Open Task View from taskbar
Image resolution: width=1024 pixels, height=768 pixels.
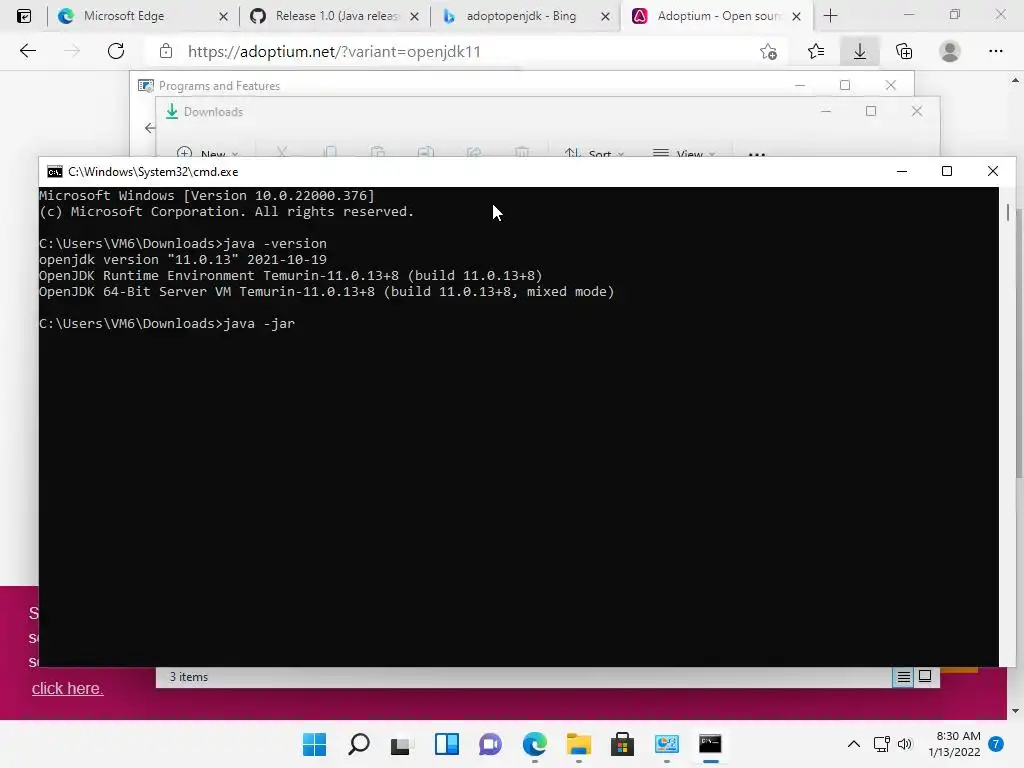tap(402, 744)
